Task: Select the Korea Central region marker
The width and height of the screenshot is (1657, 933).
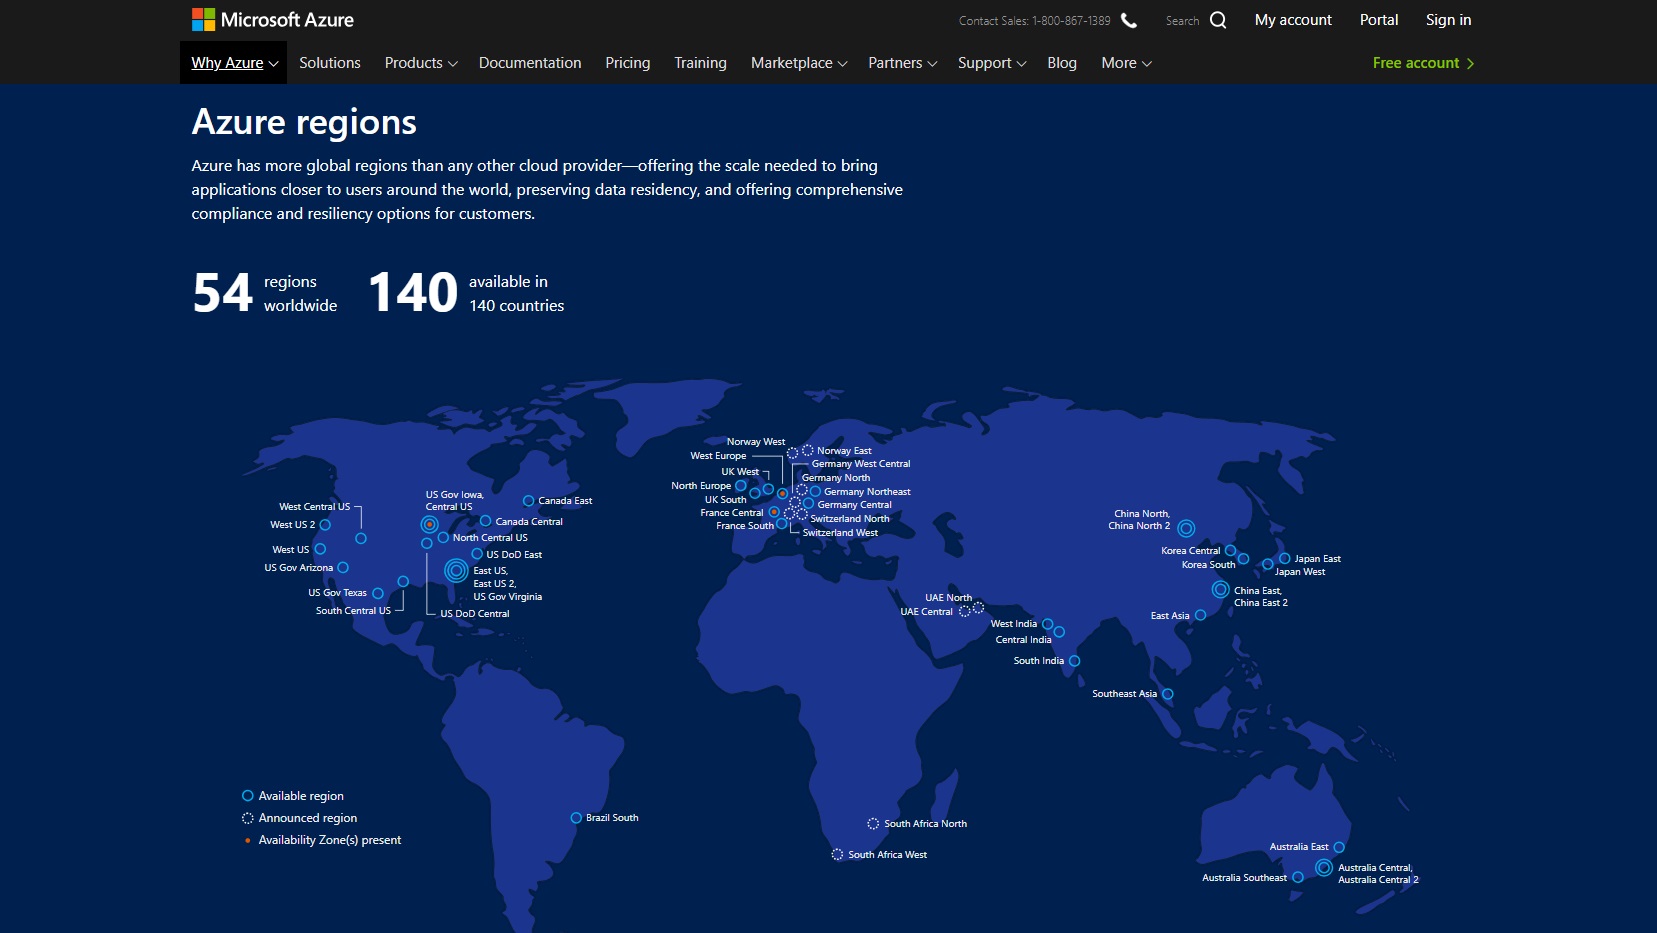Action: click(x=1230, y=551)
